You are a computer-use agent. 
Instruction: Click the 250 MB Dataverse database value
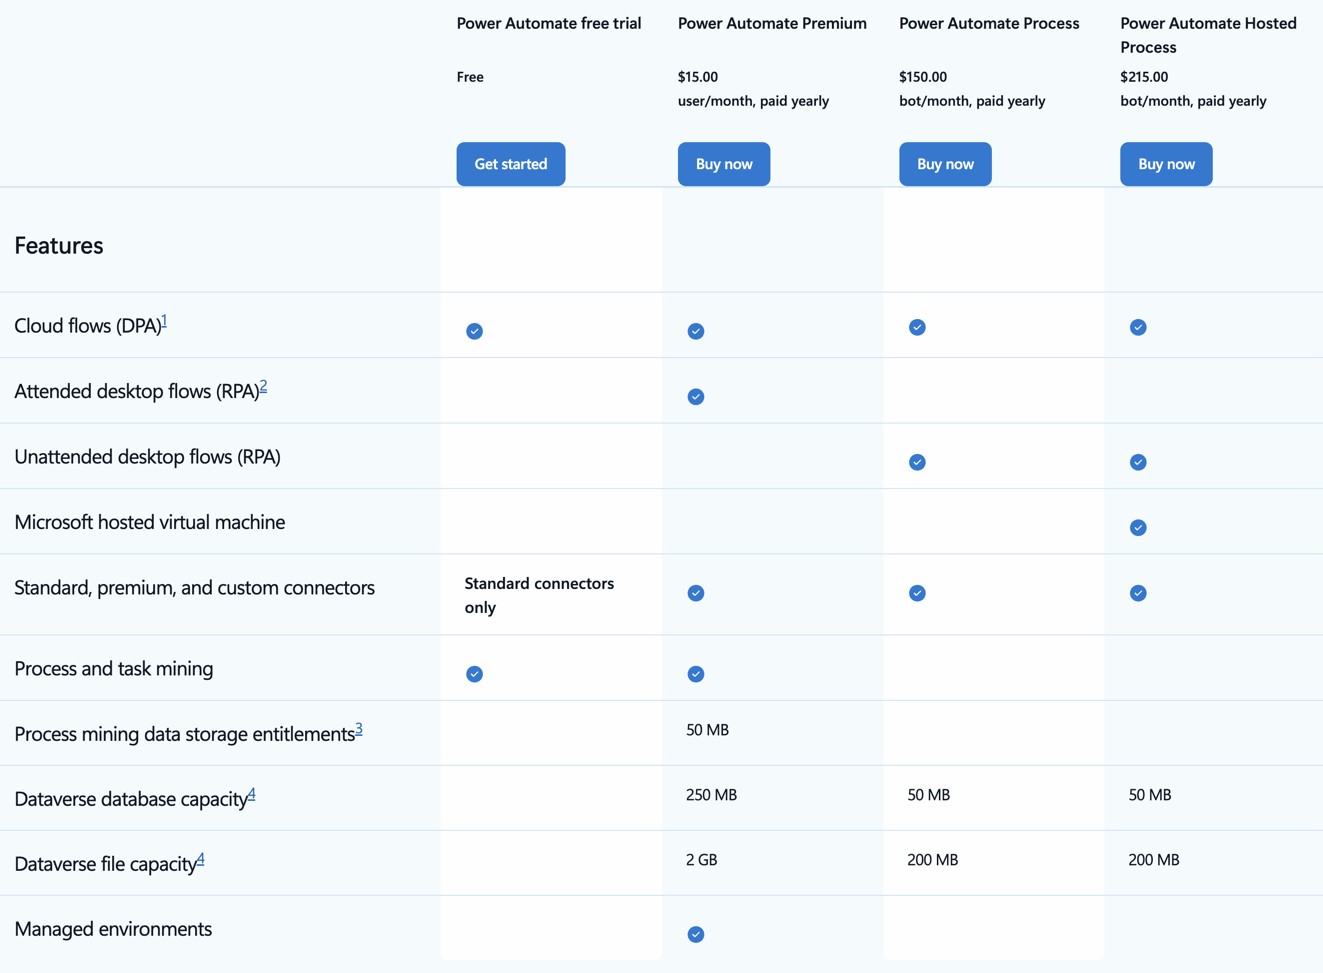712,795
